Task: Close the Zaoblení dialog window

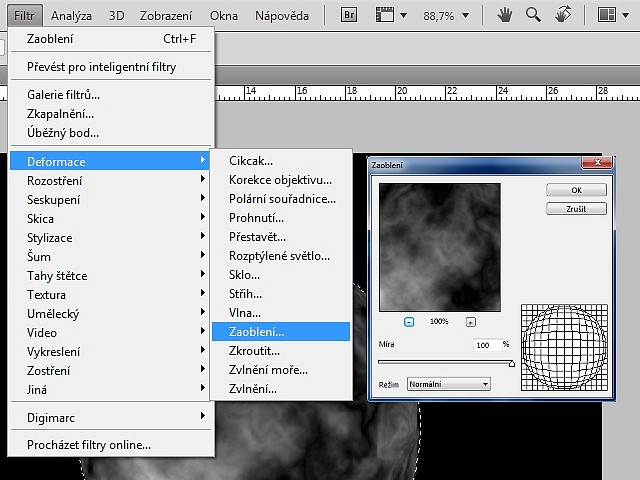Action: [597, 162]
